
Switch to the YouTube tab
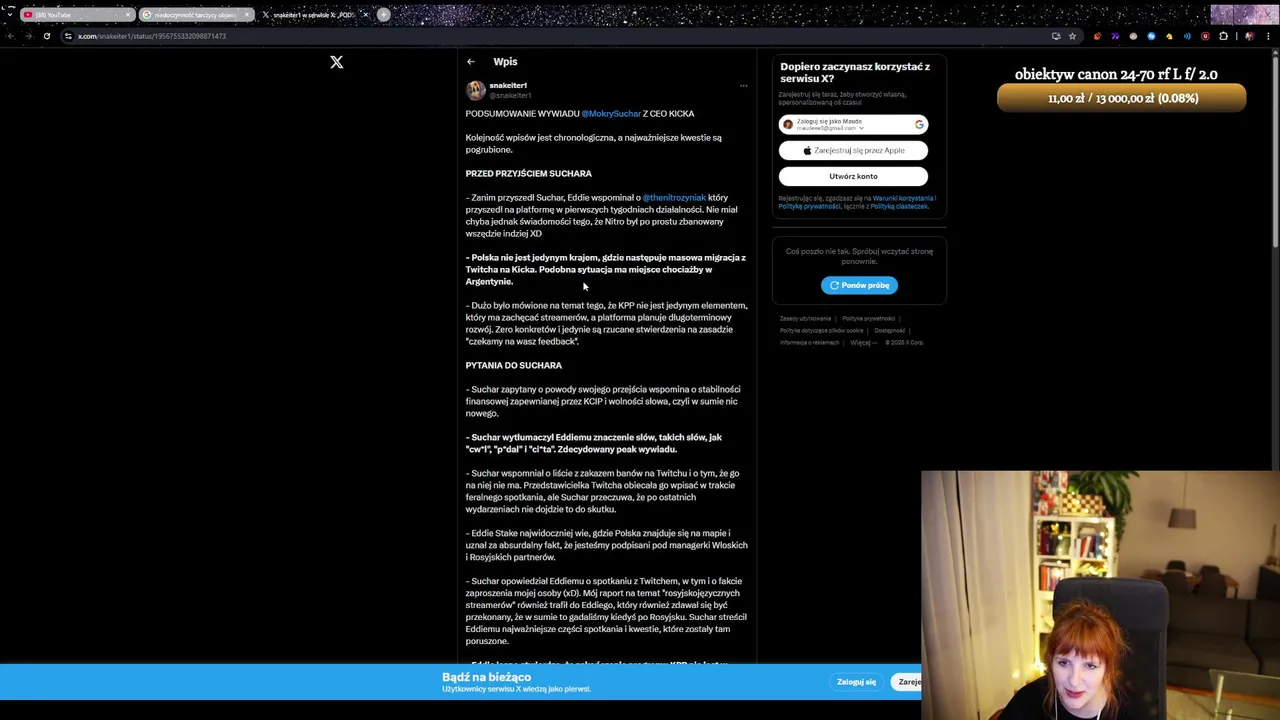[78, 15]
